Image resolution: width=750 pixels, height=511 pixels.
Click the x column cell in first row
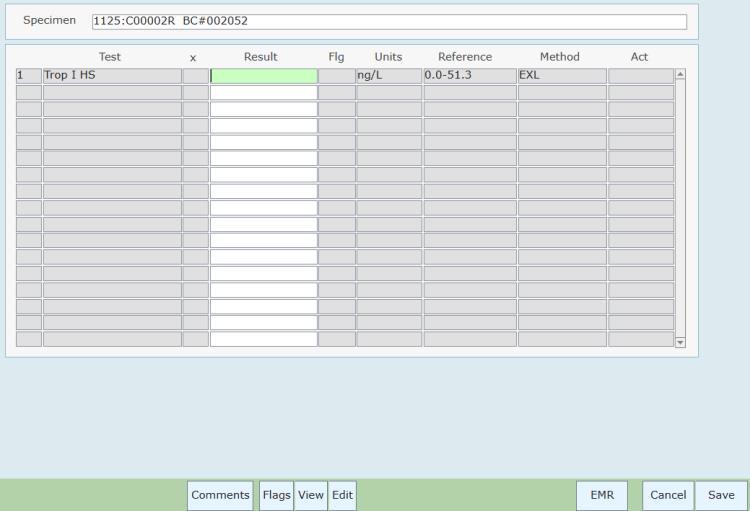click(x=195, y=75)
